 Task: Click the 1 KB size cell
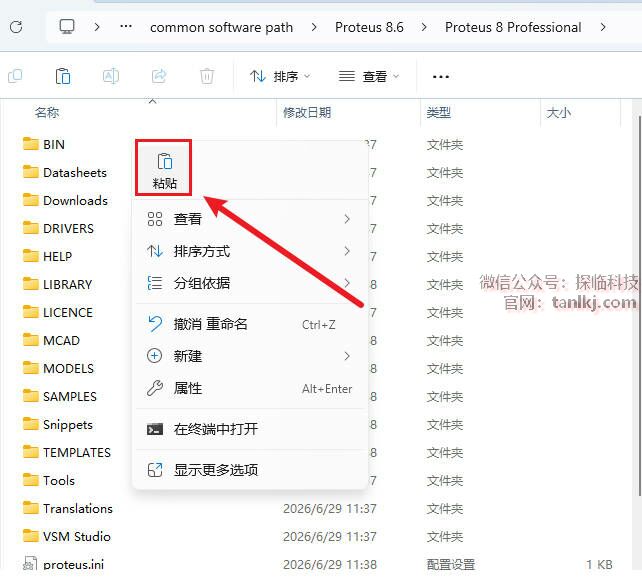(x=599, y=564)
